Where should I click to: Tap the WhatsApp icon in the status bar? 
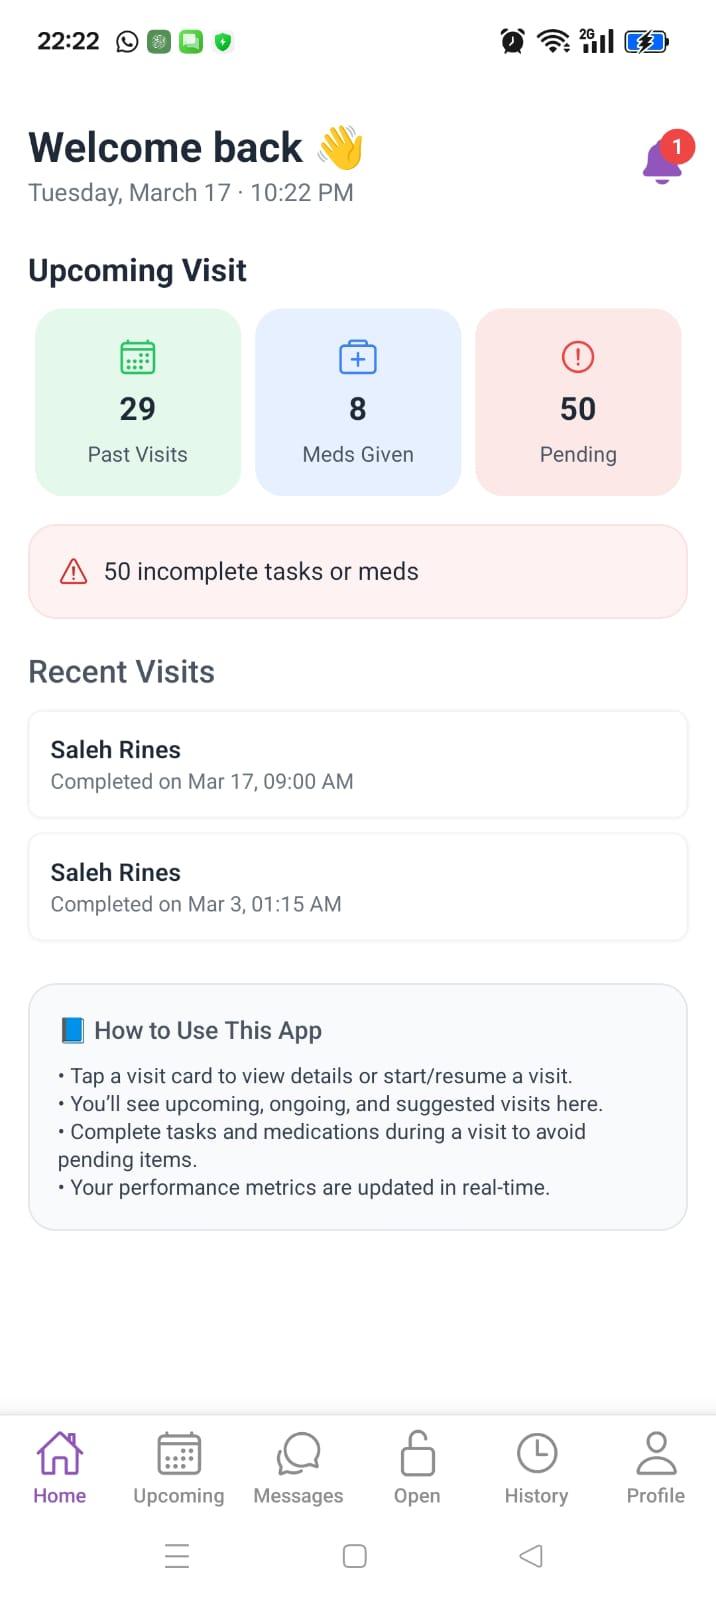tap(126, 41)
